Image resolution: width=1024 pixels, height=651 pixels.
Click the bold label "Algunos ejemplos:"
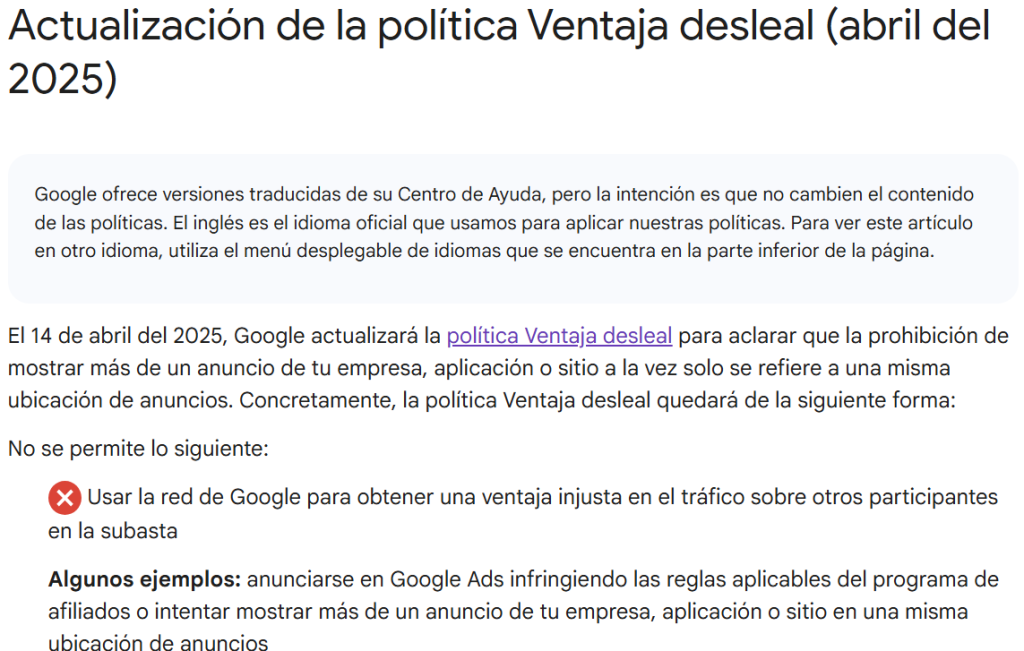[145, 580]
